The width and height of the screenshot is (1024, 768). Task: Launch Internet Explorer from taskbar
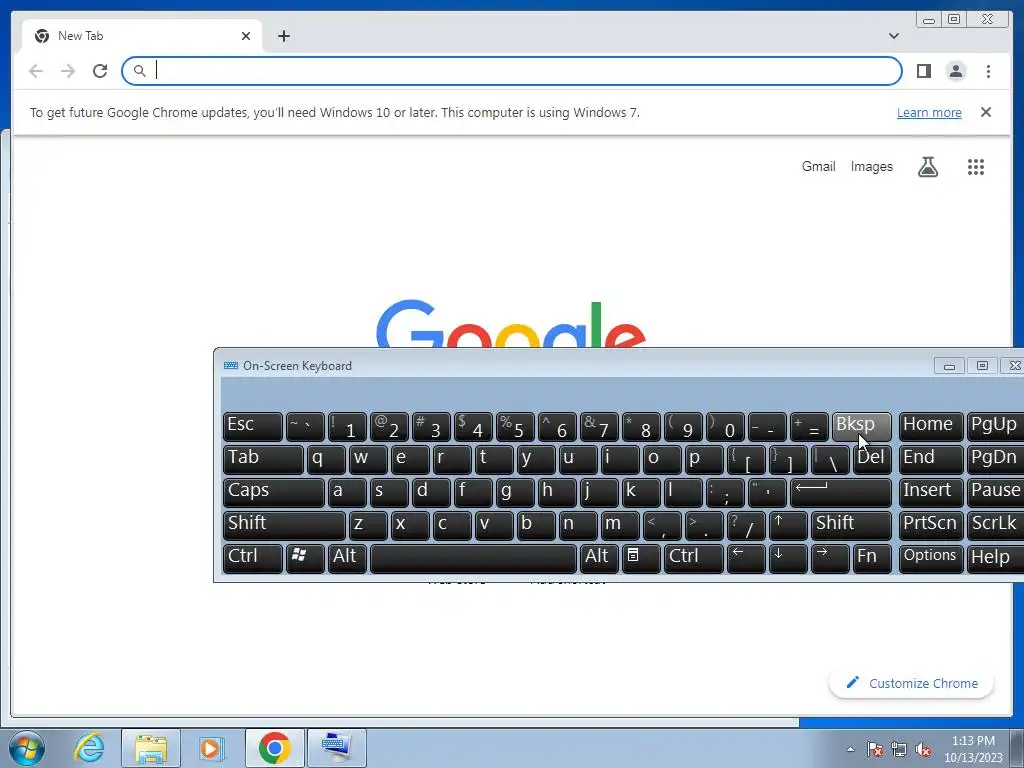(89, 748)
